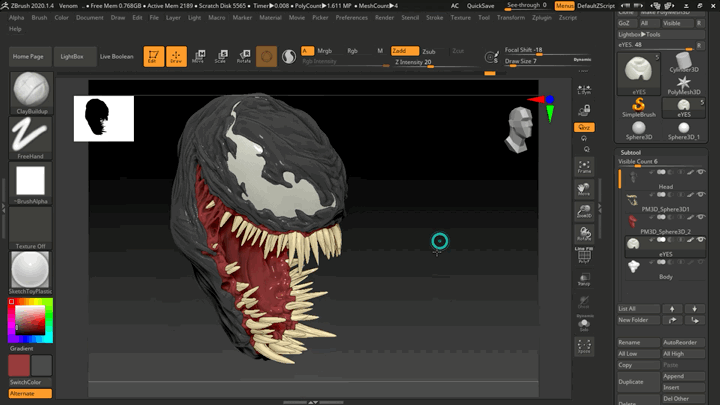Select eYES tool thumbnail in Tool palette
The height and width of the screenshot is (405, 720).
[x=639, y=74]
